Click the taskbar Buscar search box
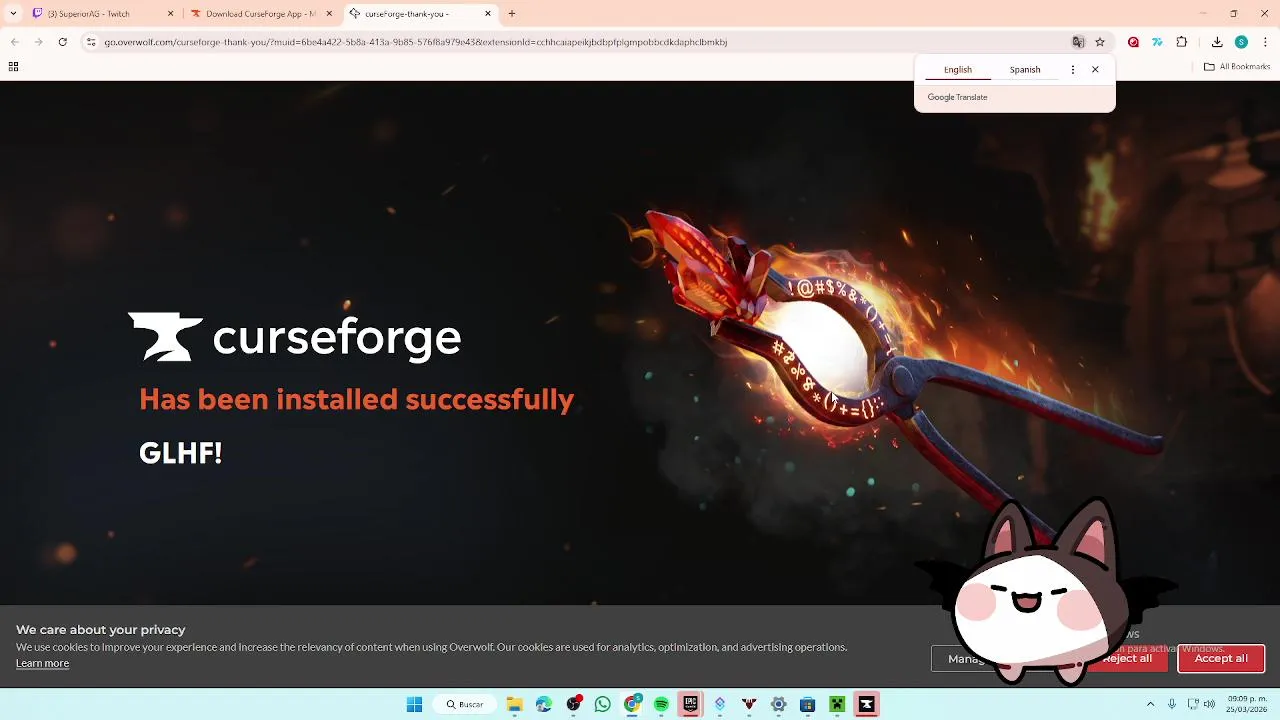 coord(465,705)
